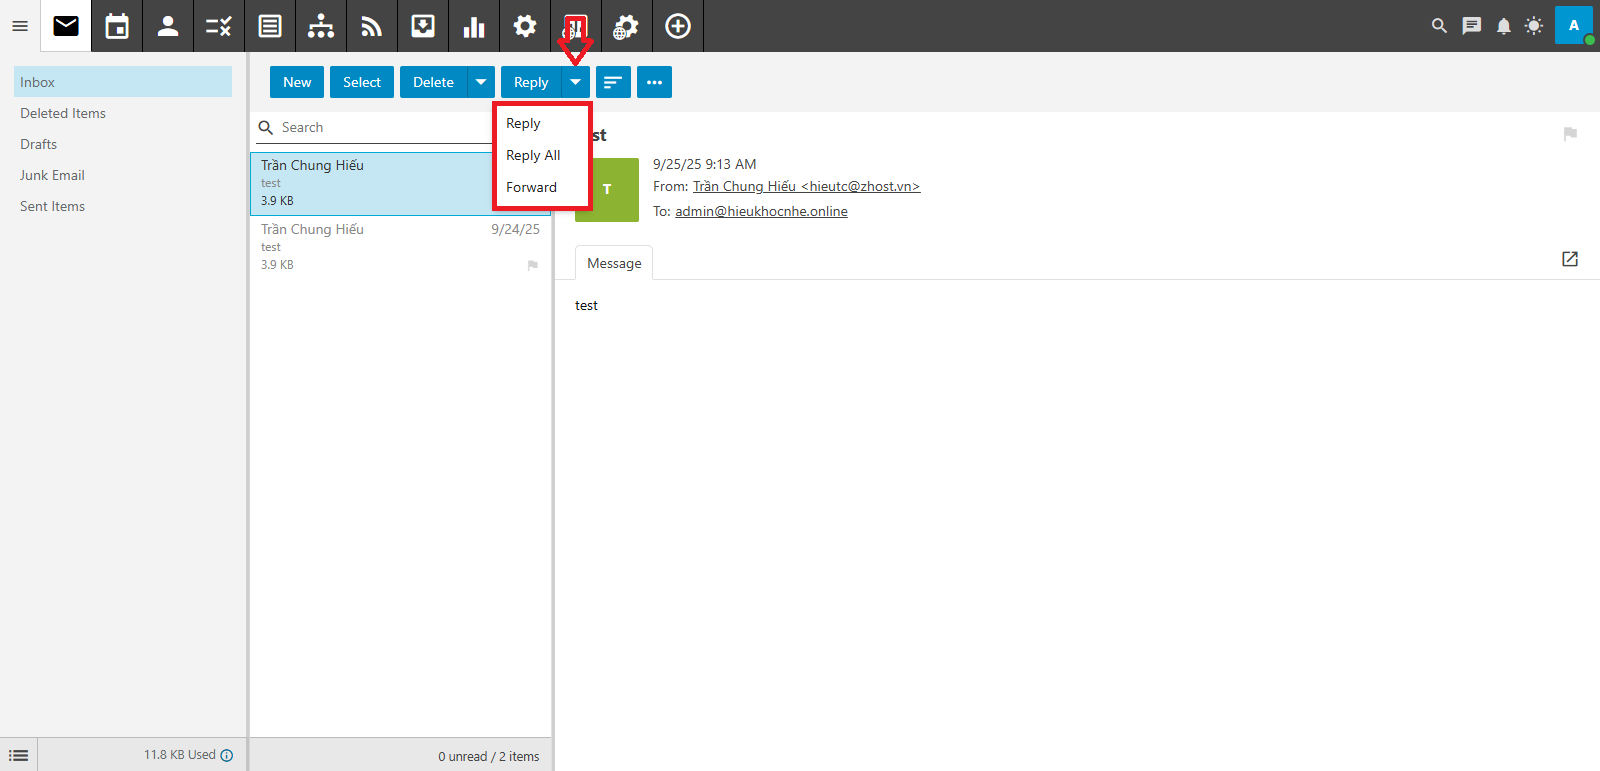1600x771 pixels.
Task: Click the Delete button
Action: click(433, 82)
